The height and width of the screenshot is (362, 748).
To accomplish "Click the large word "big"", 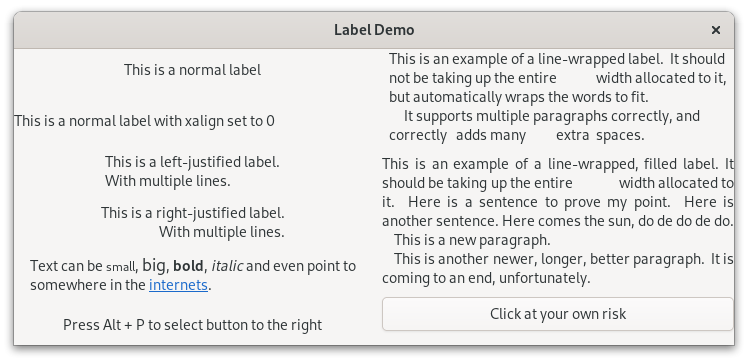I will pos(154,265).
